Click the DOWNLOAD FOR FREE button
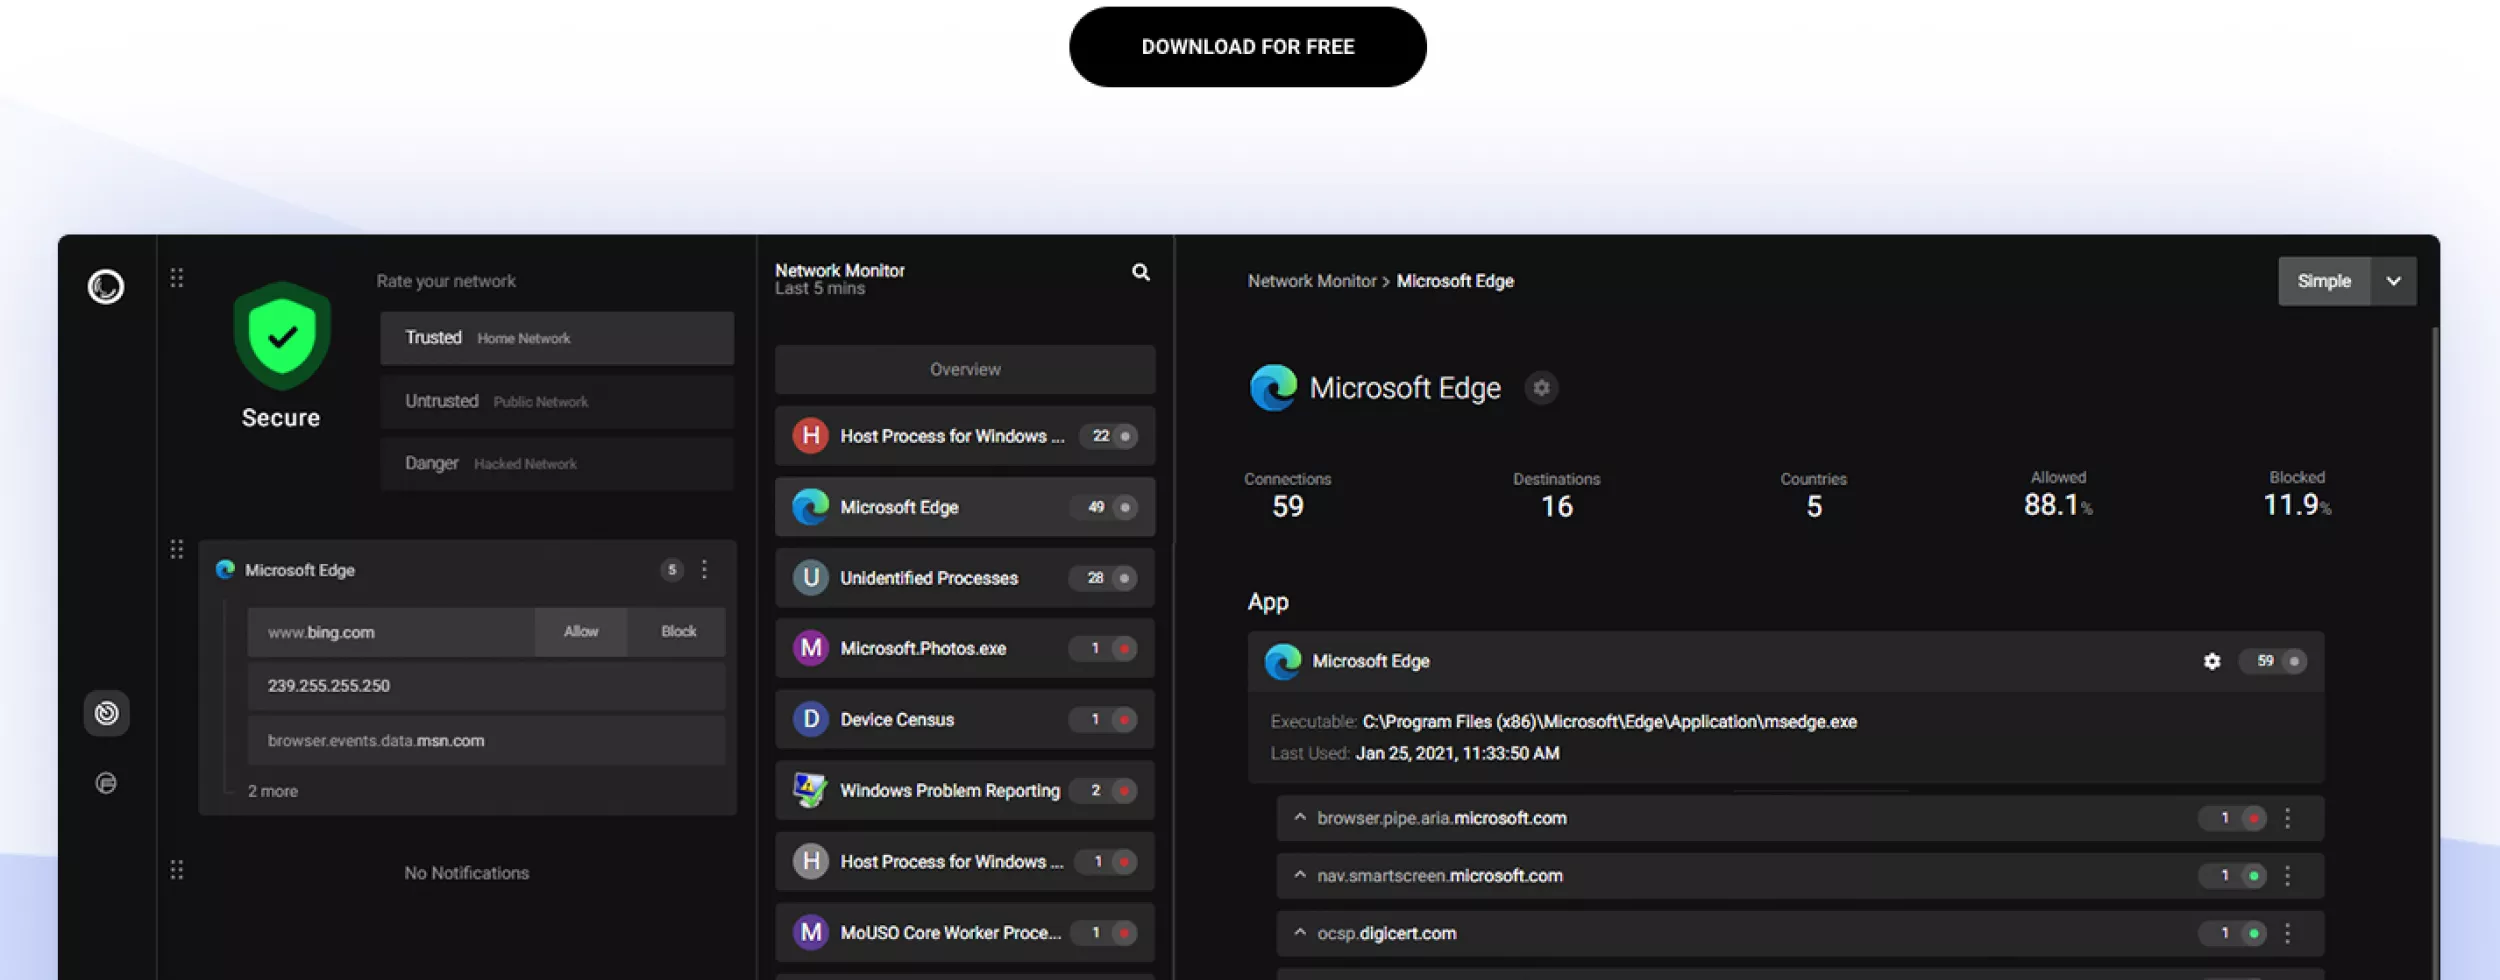Viewport: 2500px width, 980px height. pyautogui.click(x=1247, y=45)
